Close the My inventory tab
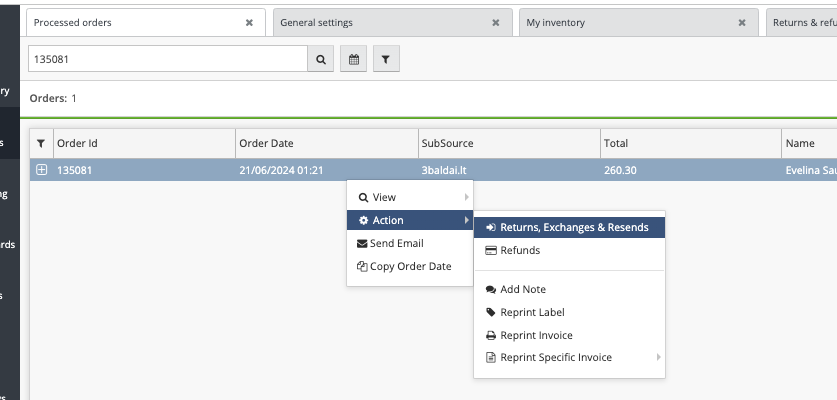 pyautogui.click(x=741, y=23)
